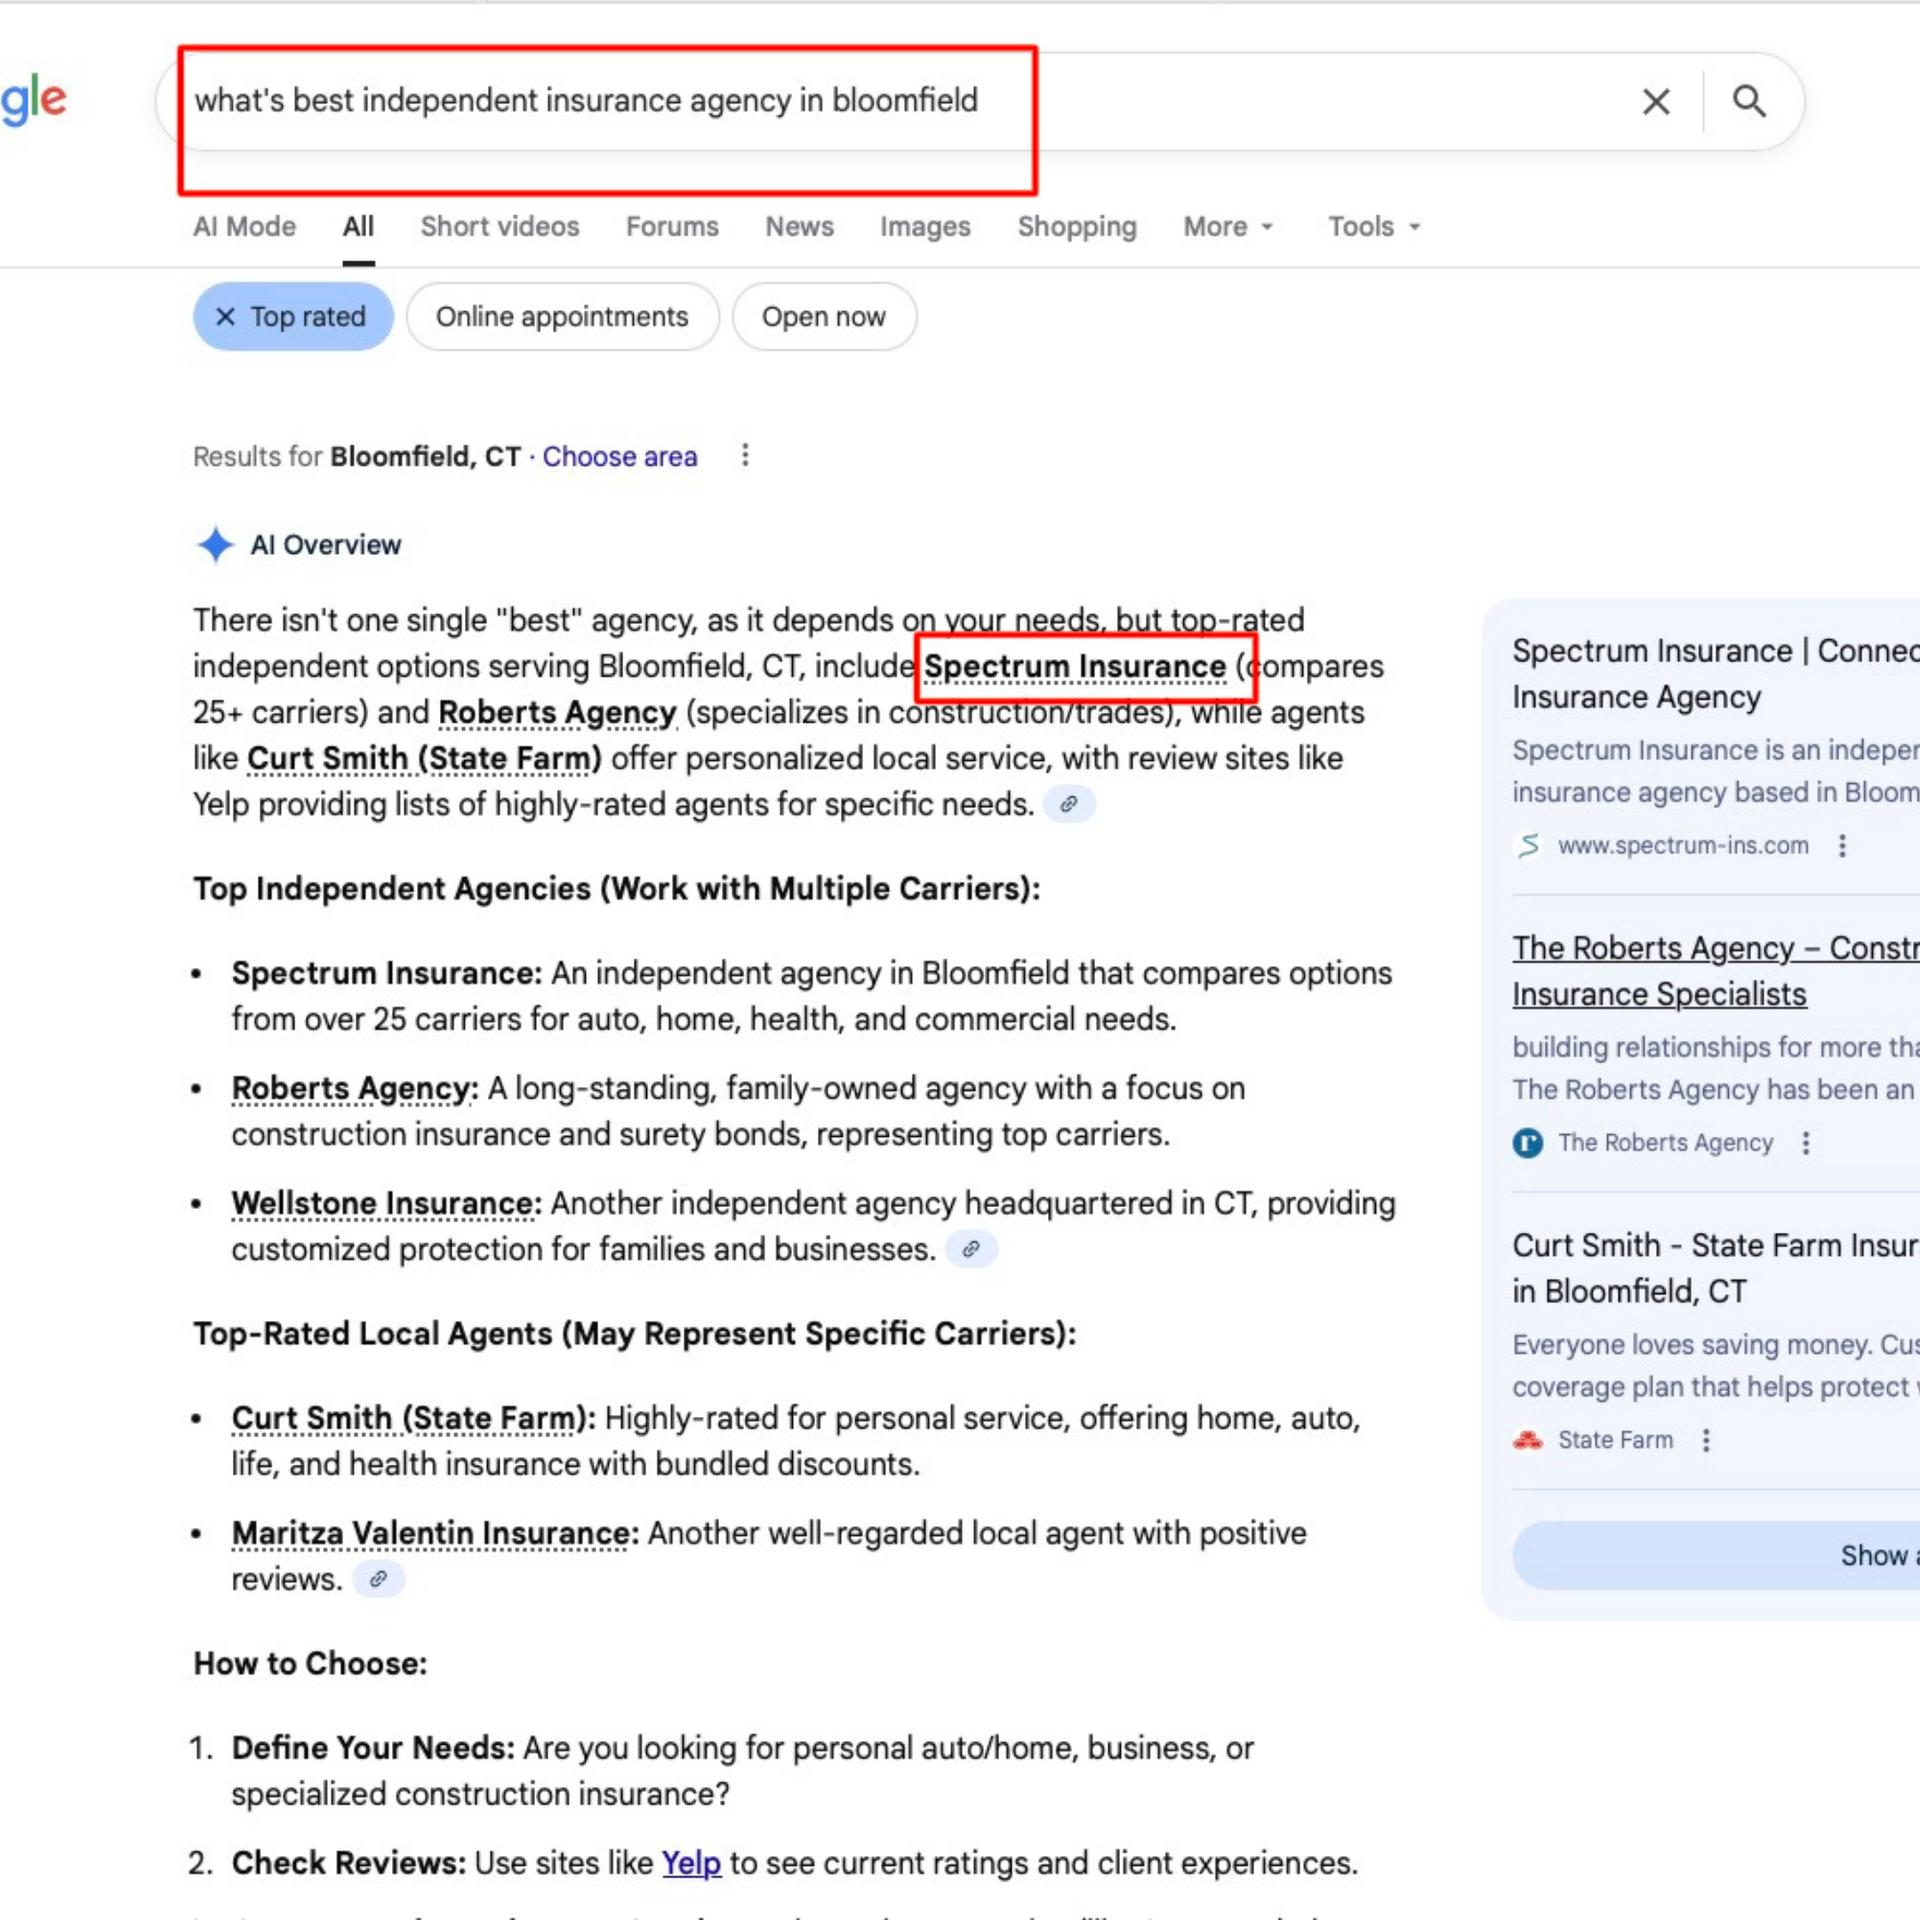
Task: Switch to the News tab
Action: click(798, 227)
